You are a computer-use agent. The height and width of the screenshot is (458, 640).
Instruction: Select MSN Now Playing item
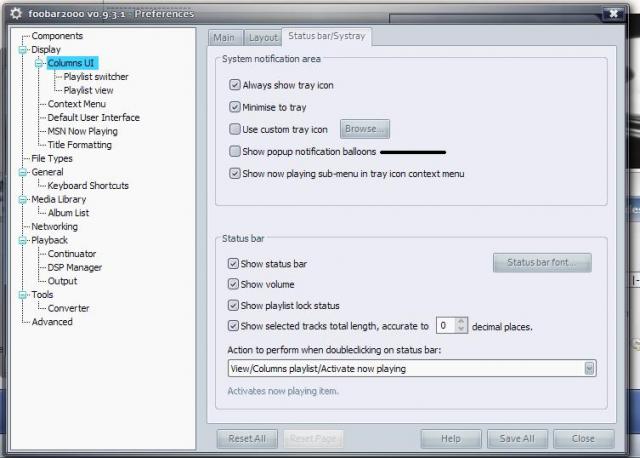pos(82,131)
